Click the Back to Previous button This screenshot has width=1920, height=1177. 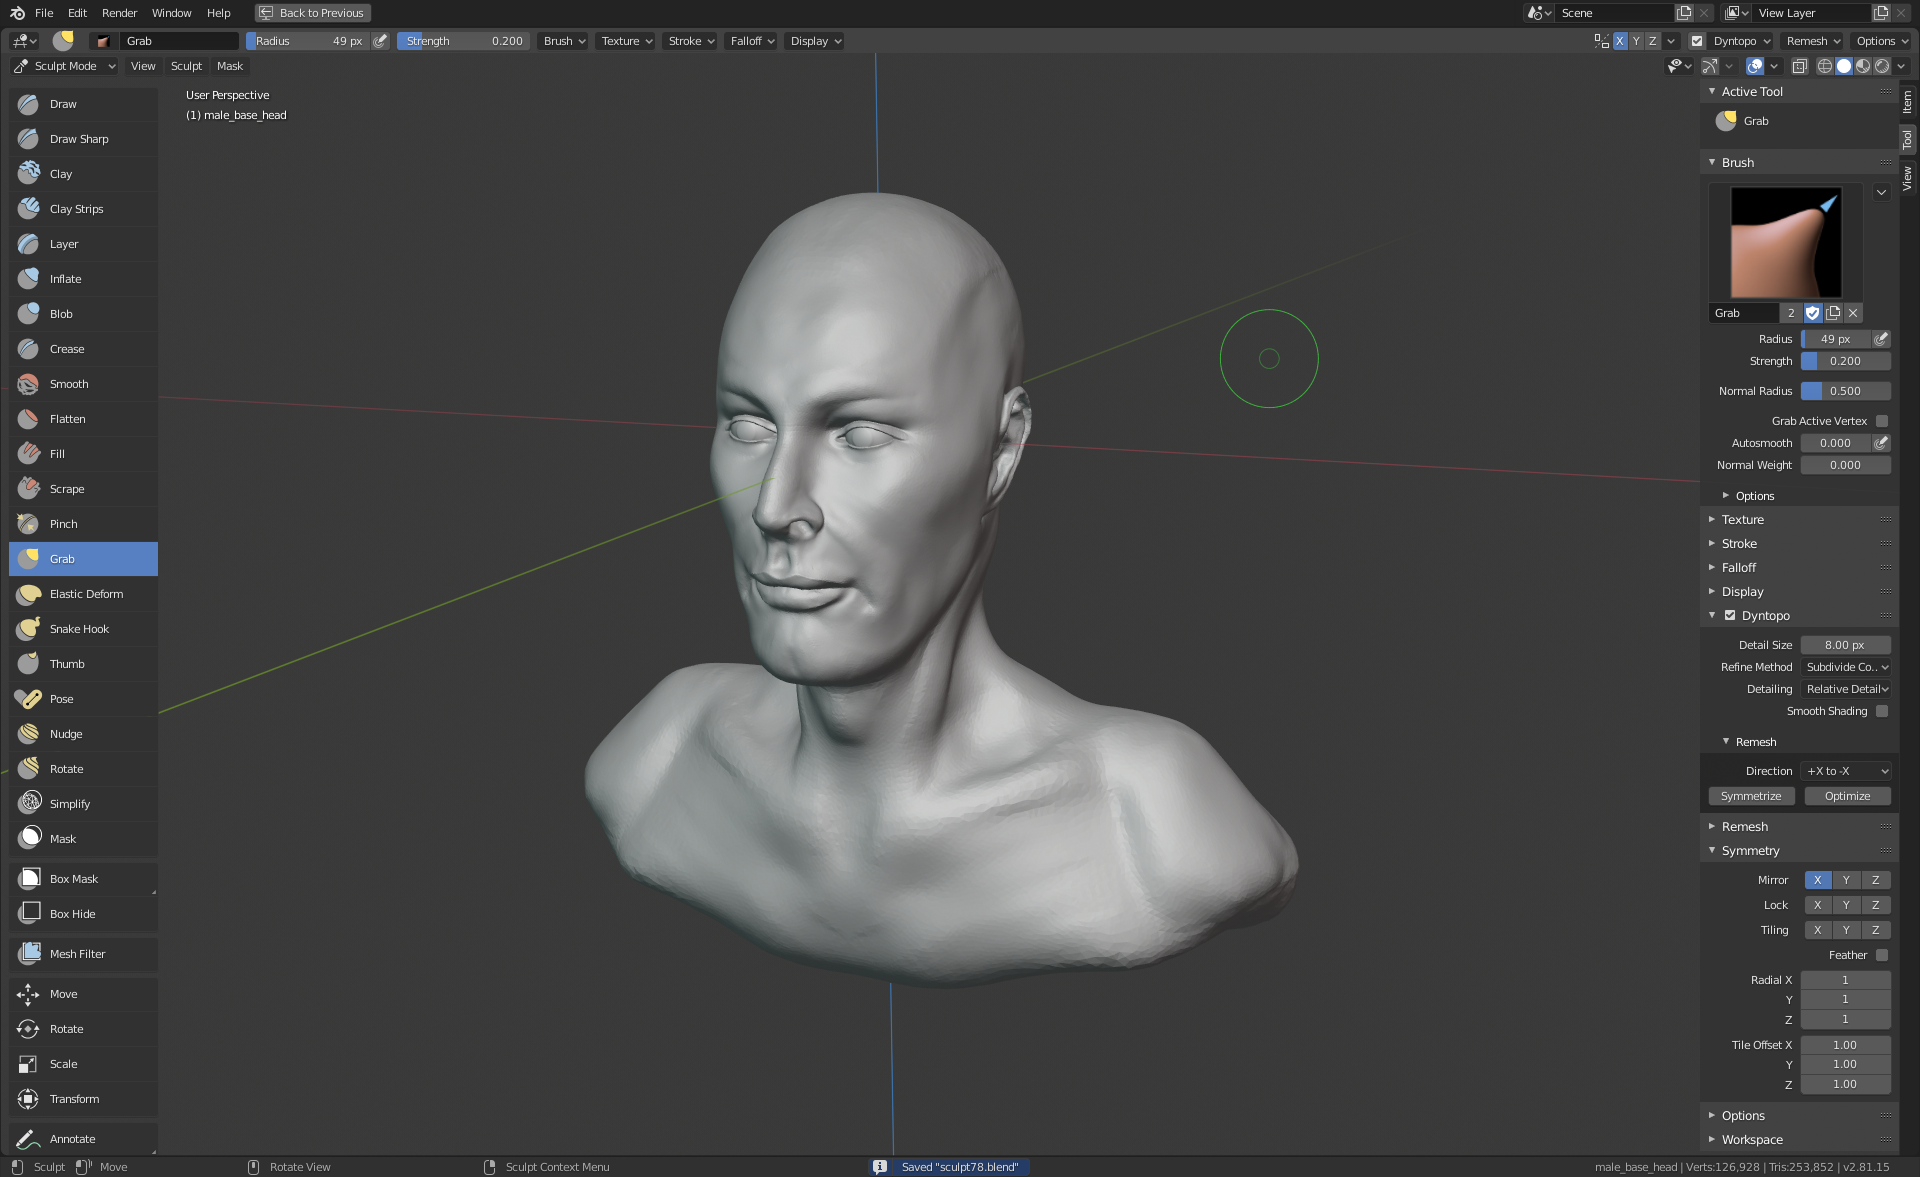click(x=312, y=13)
